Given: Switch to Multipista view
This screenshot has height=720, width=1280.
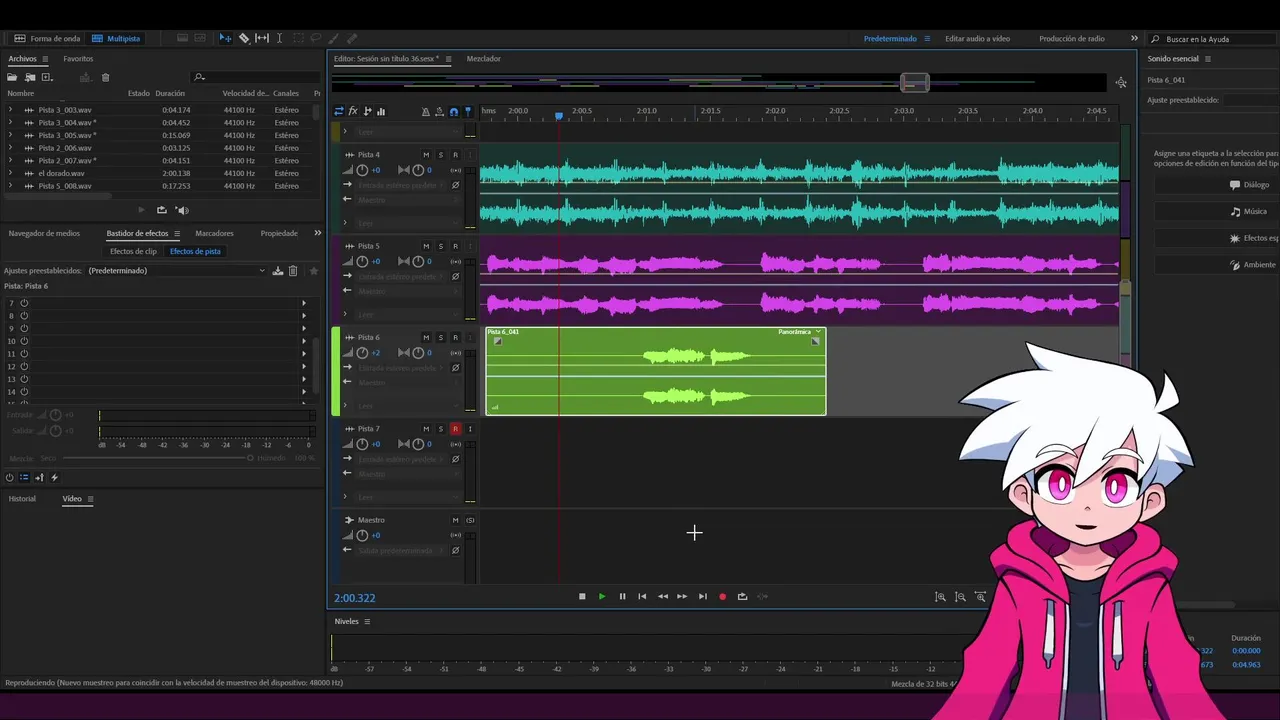Looking at the screenshot, I should [116, 38].
